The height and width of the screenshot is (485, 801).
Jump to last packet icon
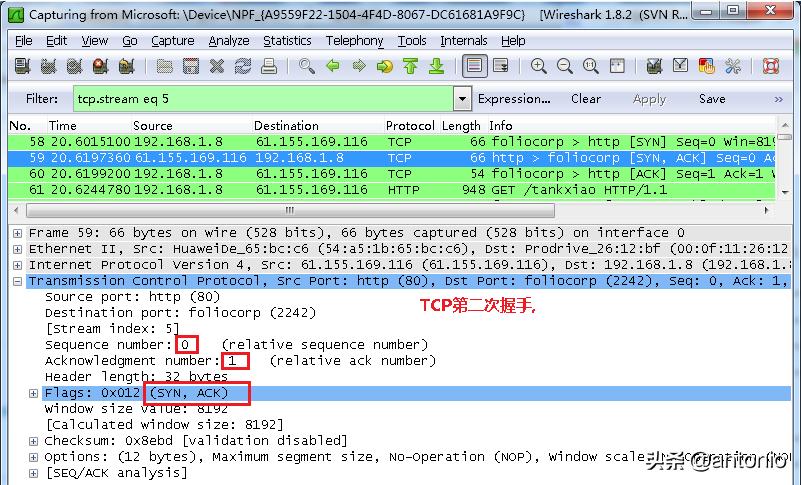pos(436,66)
